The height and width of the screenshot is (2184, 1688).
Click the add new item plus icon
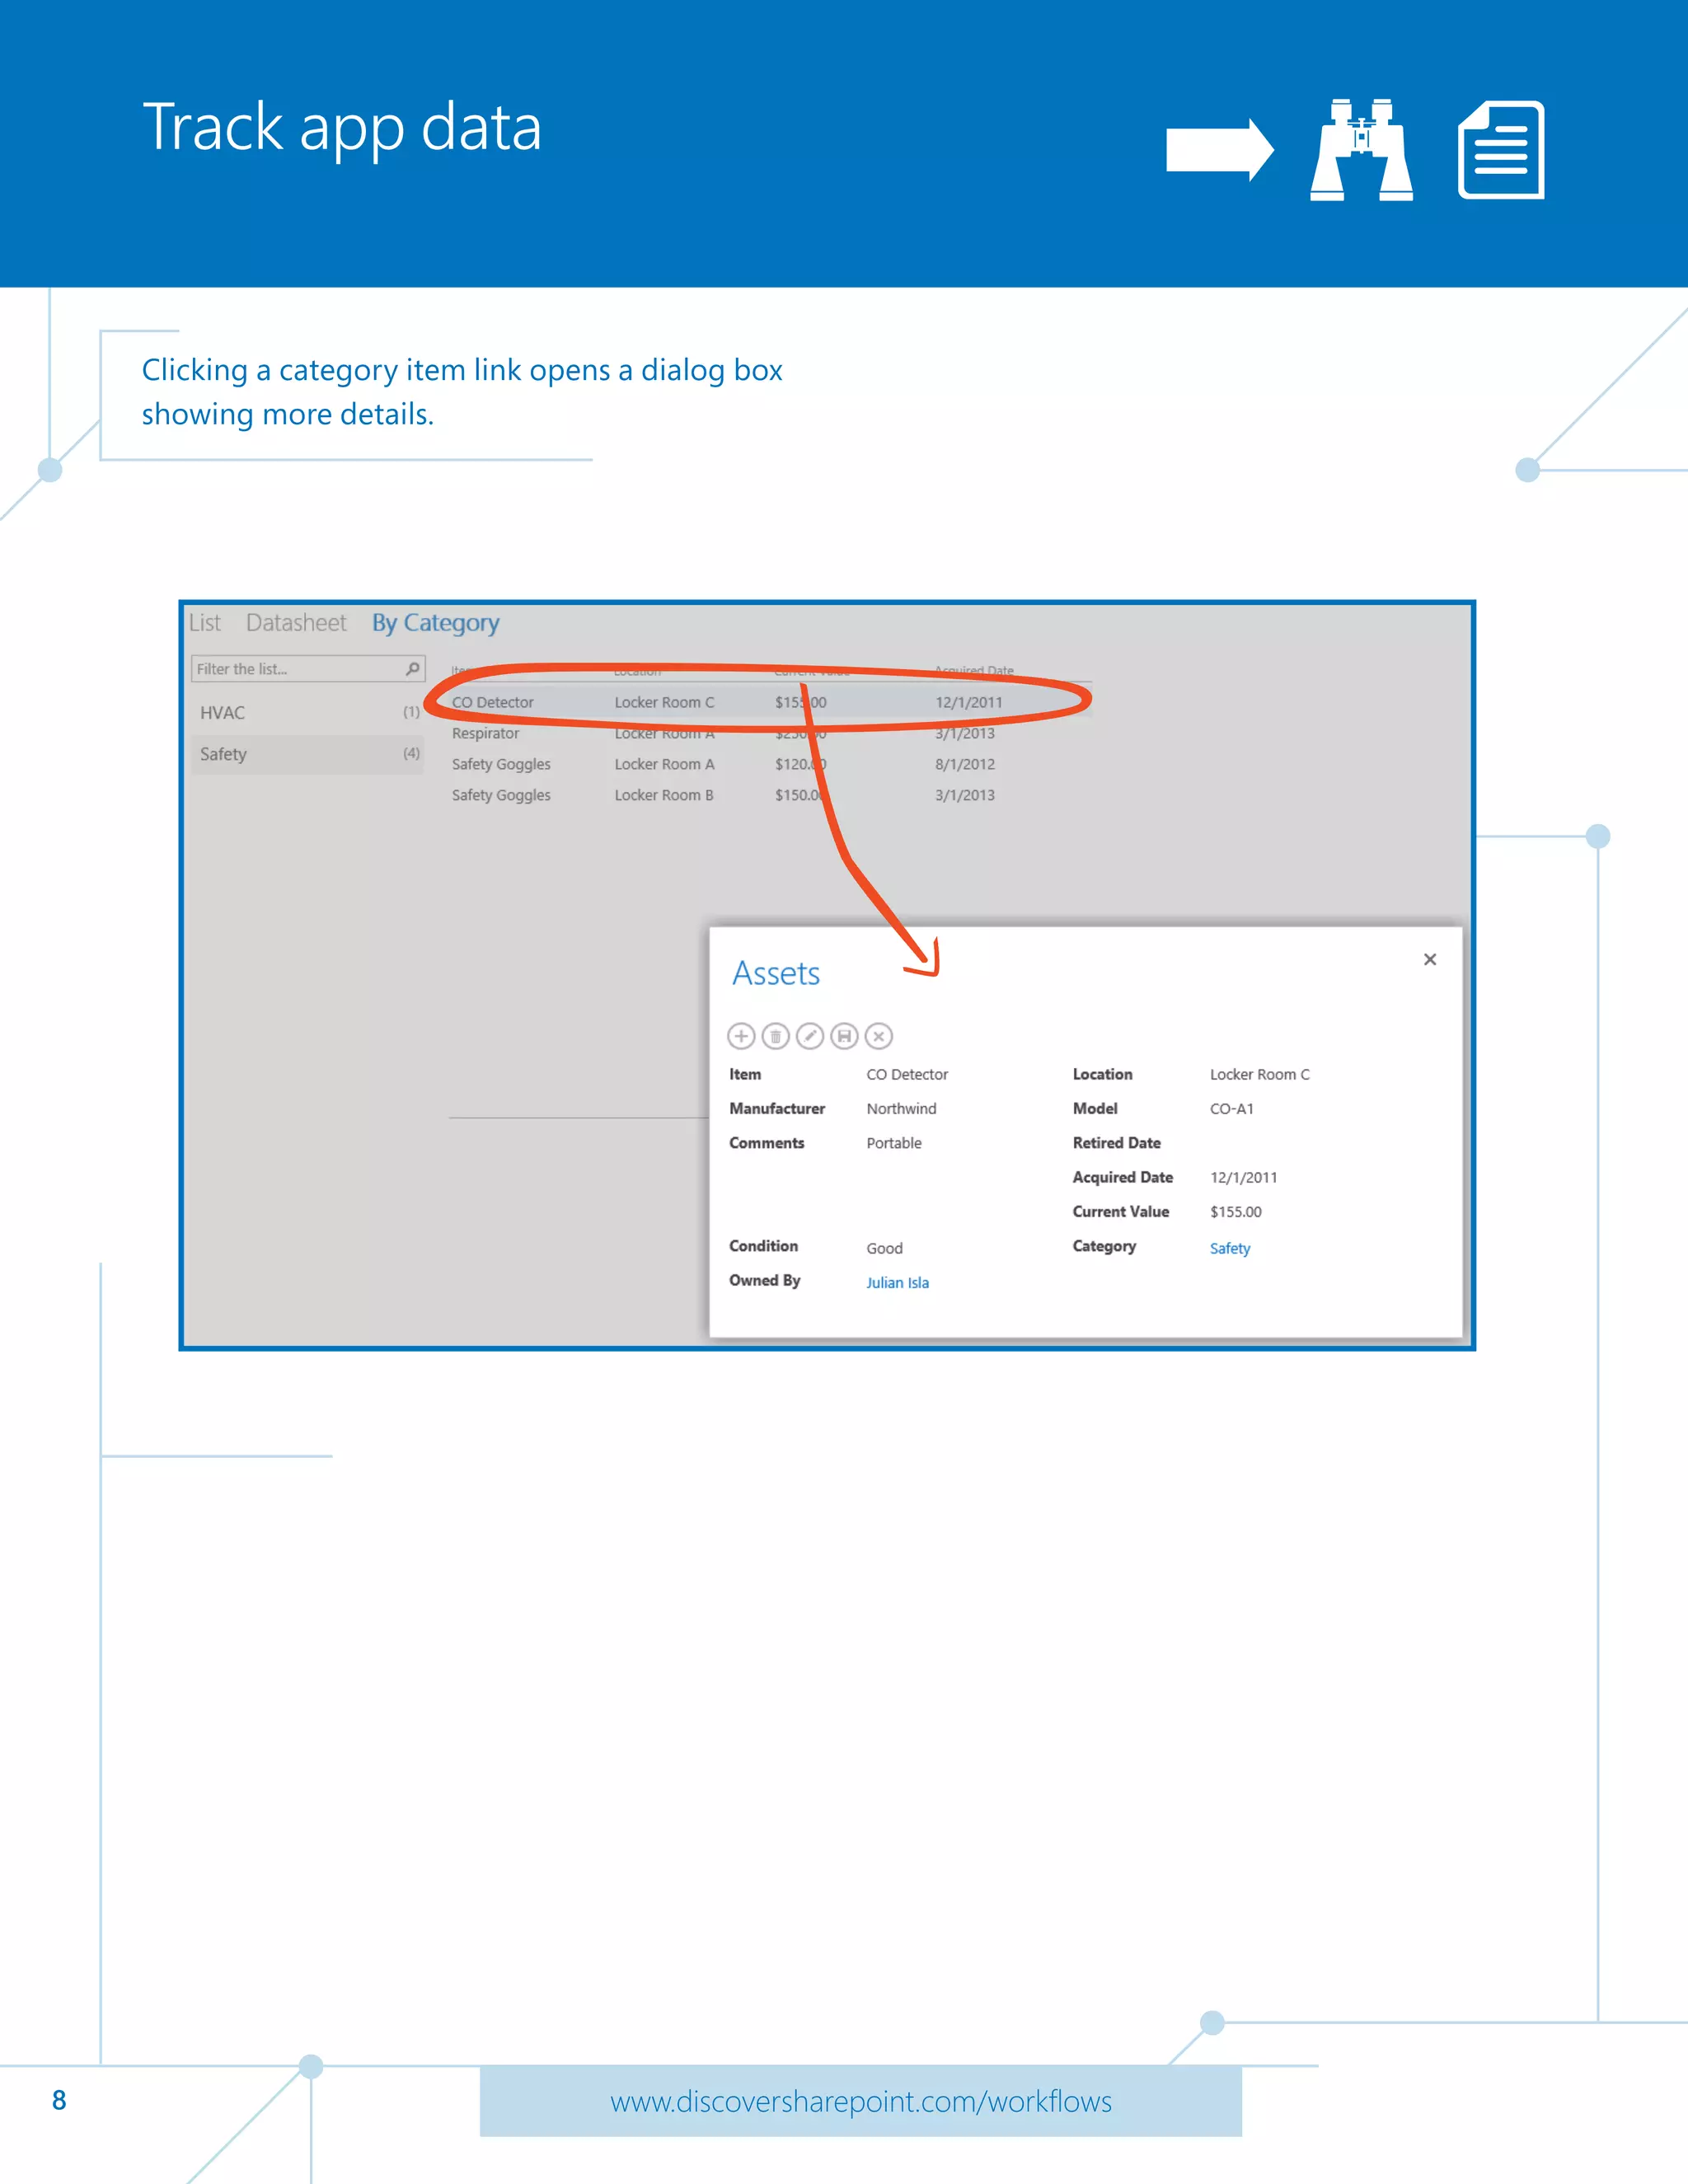[741, 1036]
